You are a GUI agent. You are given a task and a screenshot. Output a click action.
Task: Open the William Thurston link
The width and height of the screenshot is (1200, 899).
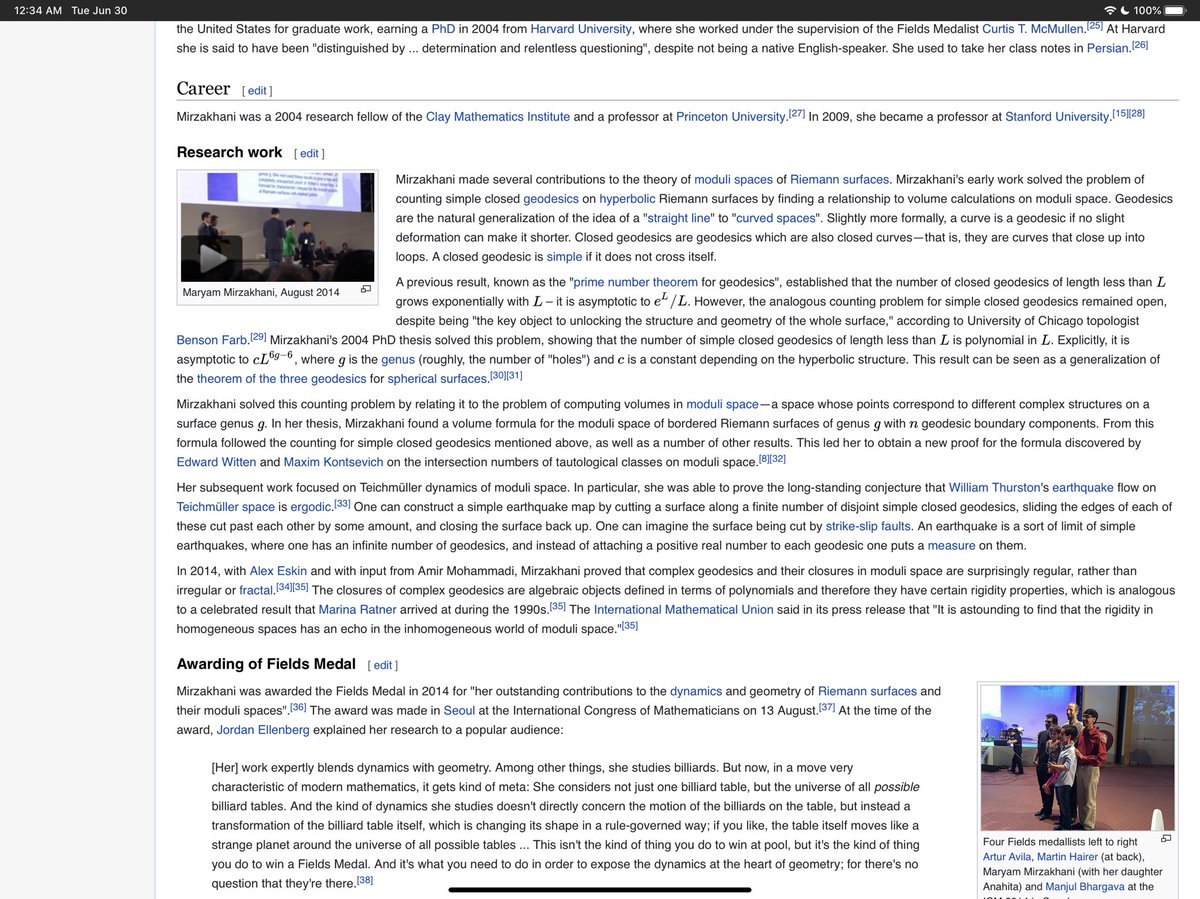tap(996, 488)
